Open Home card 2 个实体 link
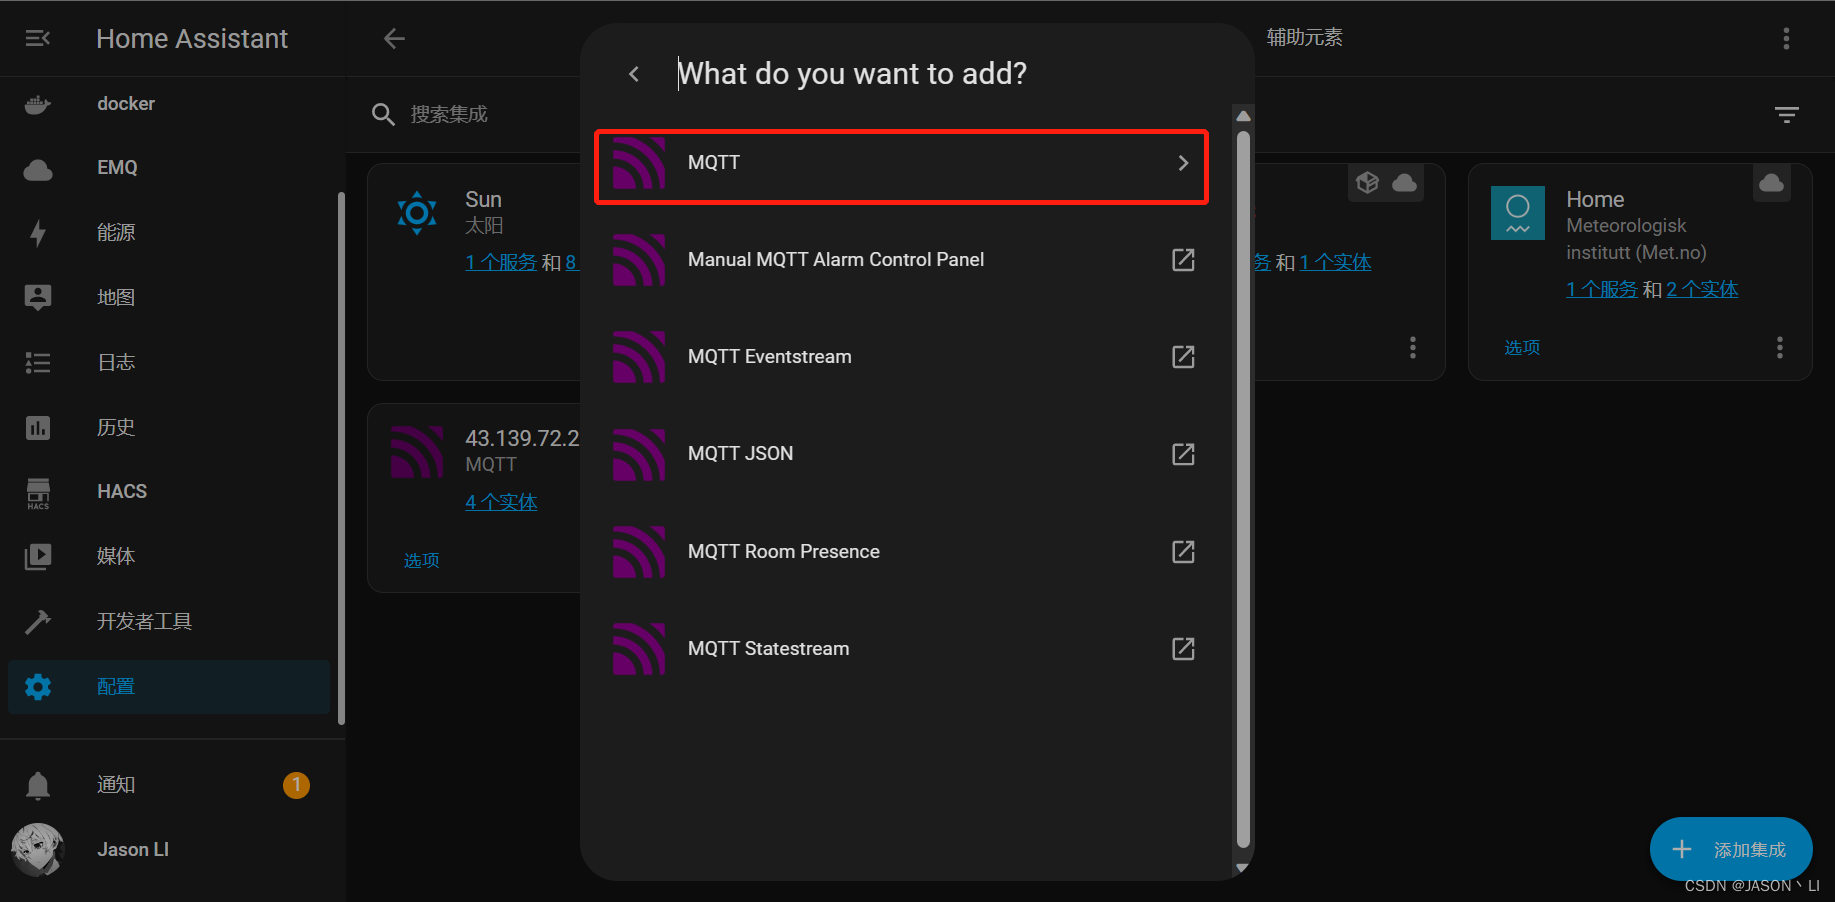 tap(1702, 289)
